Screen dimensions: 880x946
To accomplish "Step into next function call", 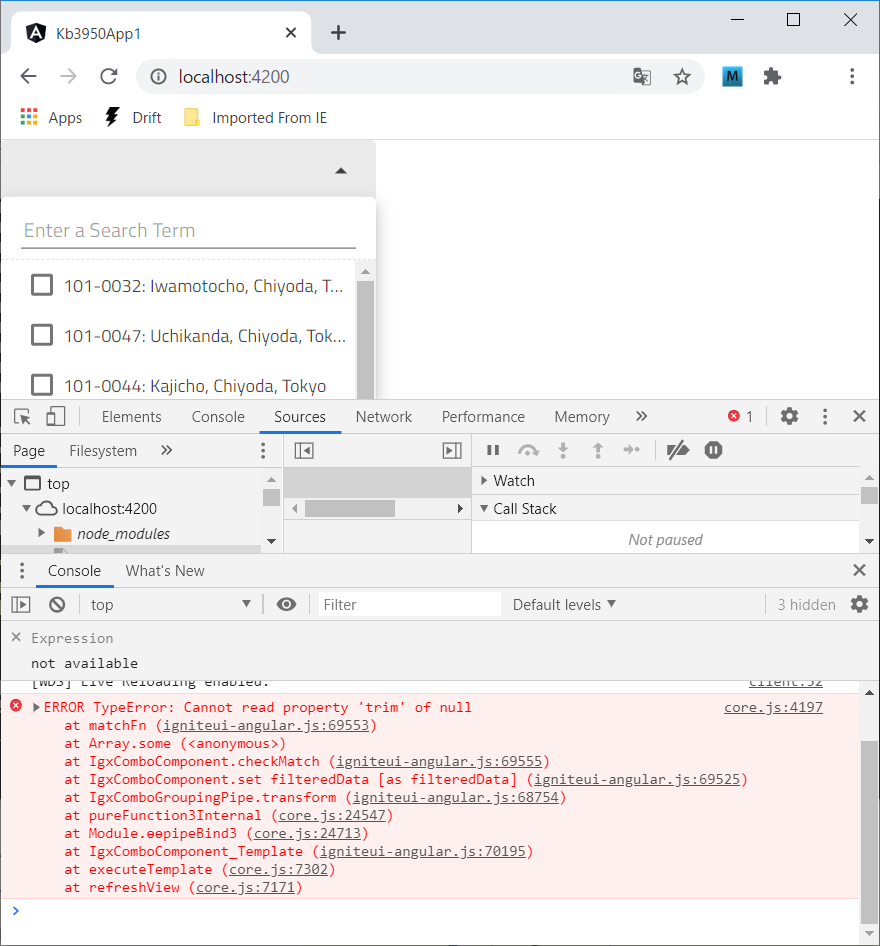I will pyautogui.click(x=563, y=450).
